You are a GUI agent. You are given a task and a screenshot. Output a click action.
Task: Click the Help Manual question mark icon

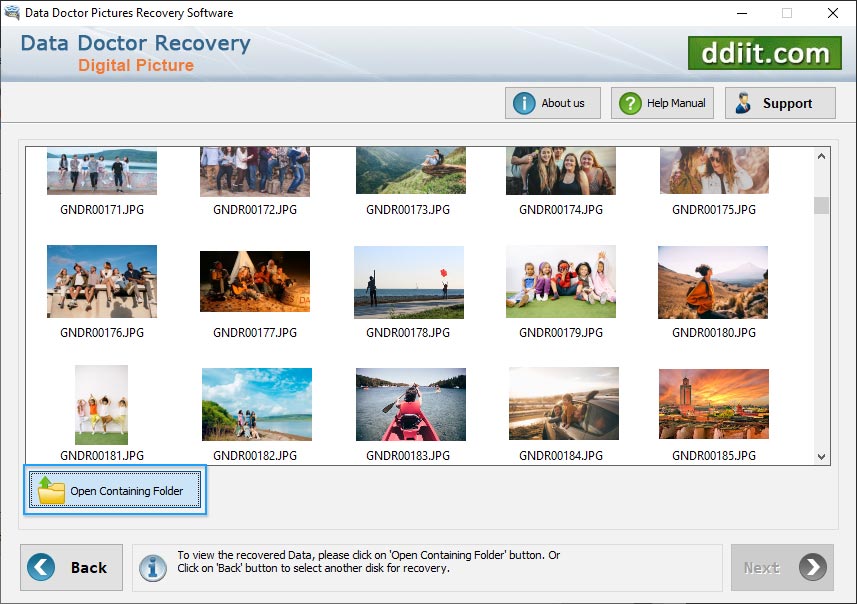click(x=630, y=103)
